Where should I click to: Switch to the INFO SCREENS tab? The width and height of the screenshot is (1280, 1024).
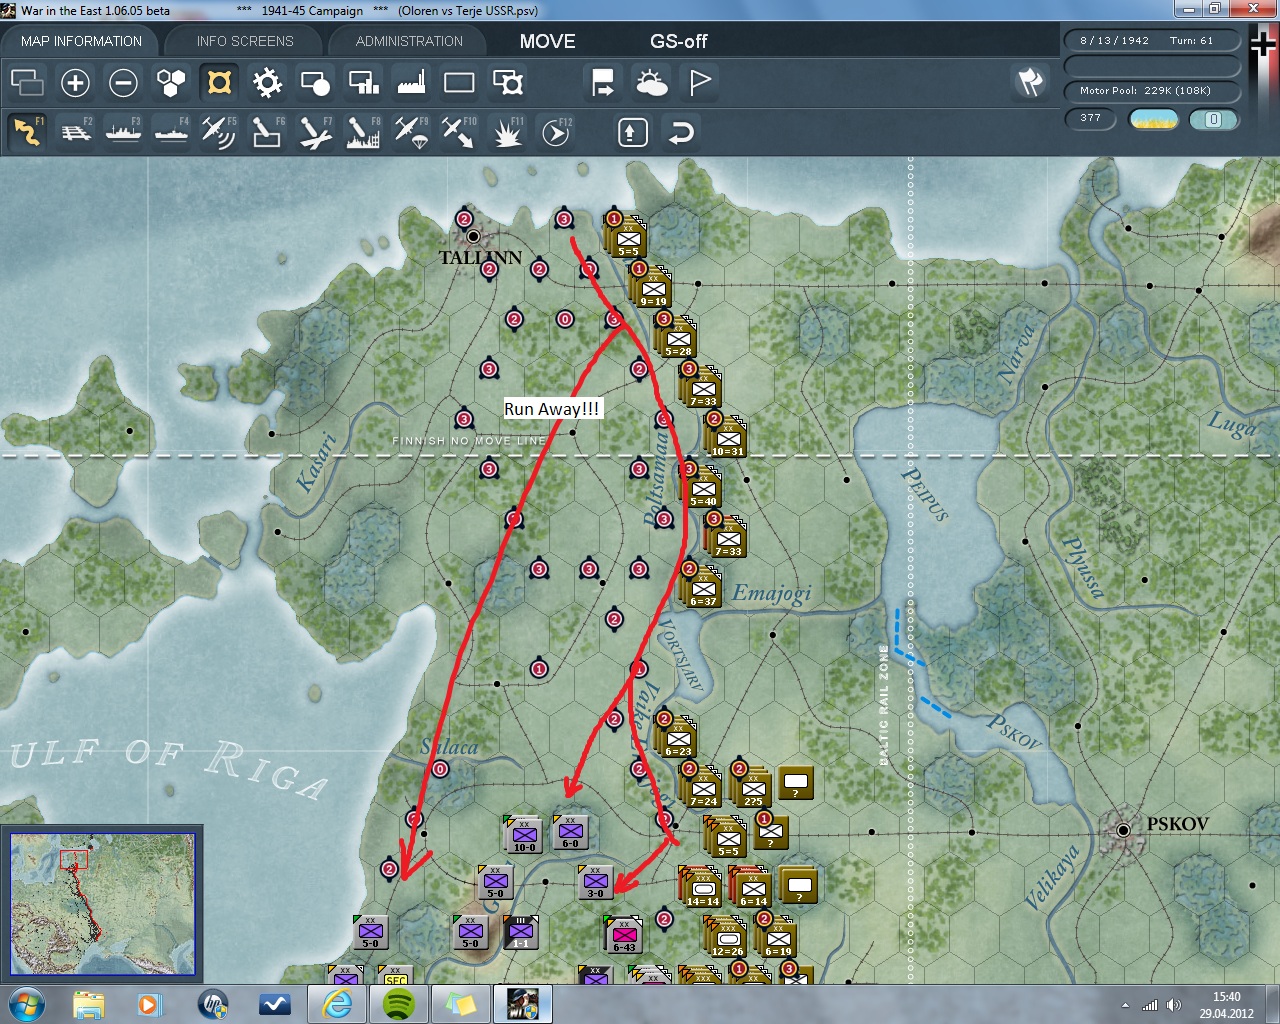click(245, 41)
